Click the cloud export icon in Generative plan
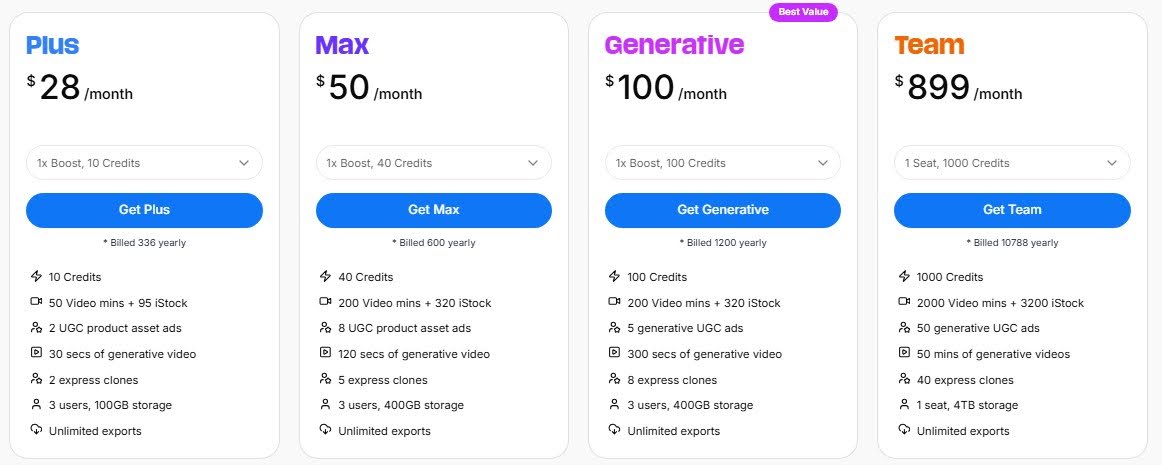This screenshot has height=465, width=1162. (614, 431)
